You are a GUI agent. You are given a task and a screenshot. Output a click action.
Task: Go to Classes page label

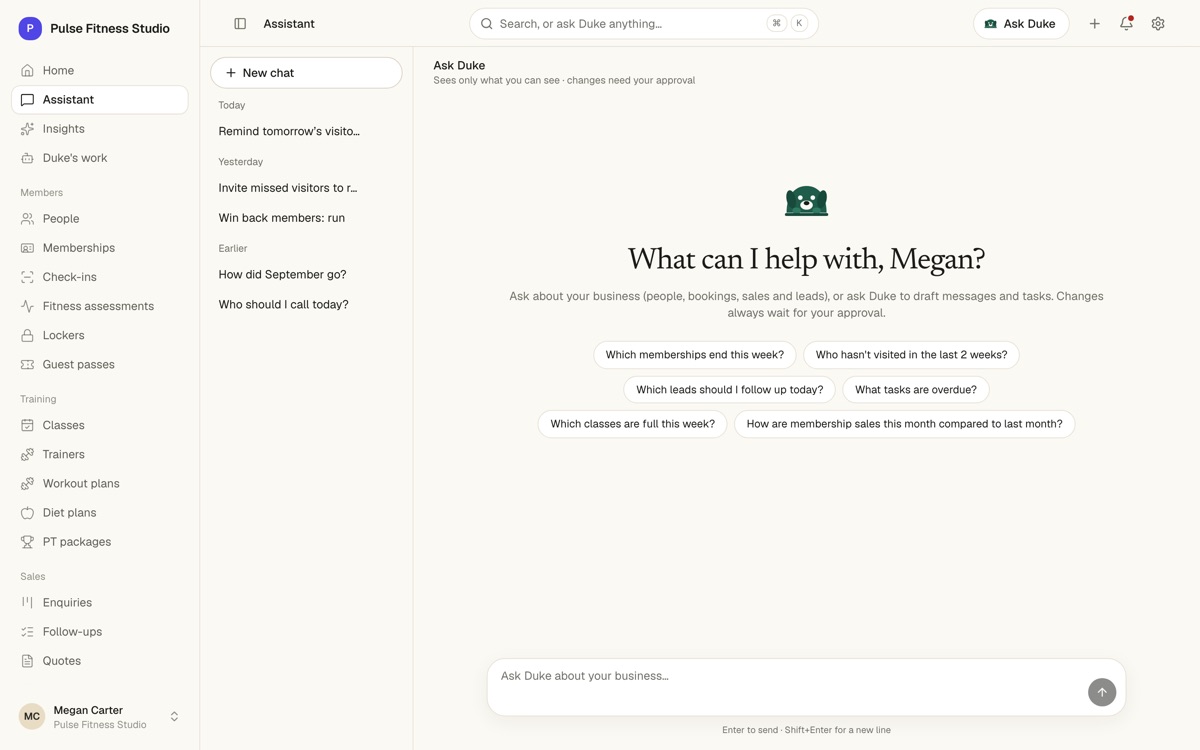coord(63,425)
